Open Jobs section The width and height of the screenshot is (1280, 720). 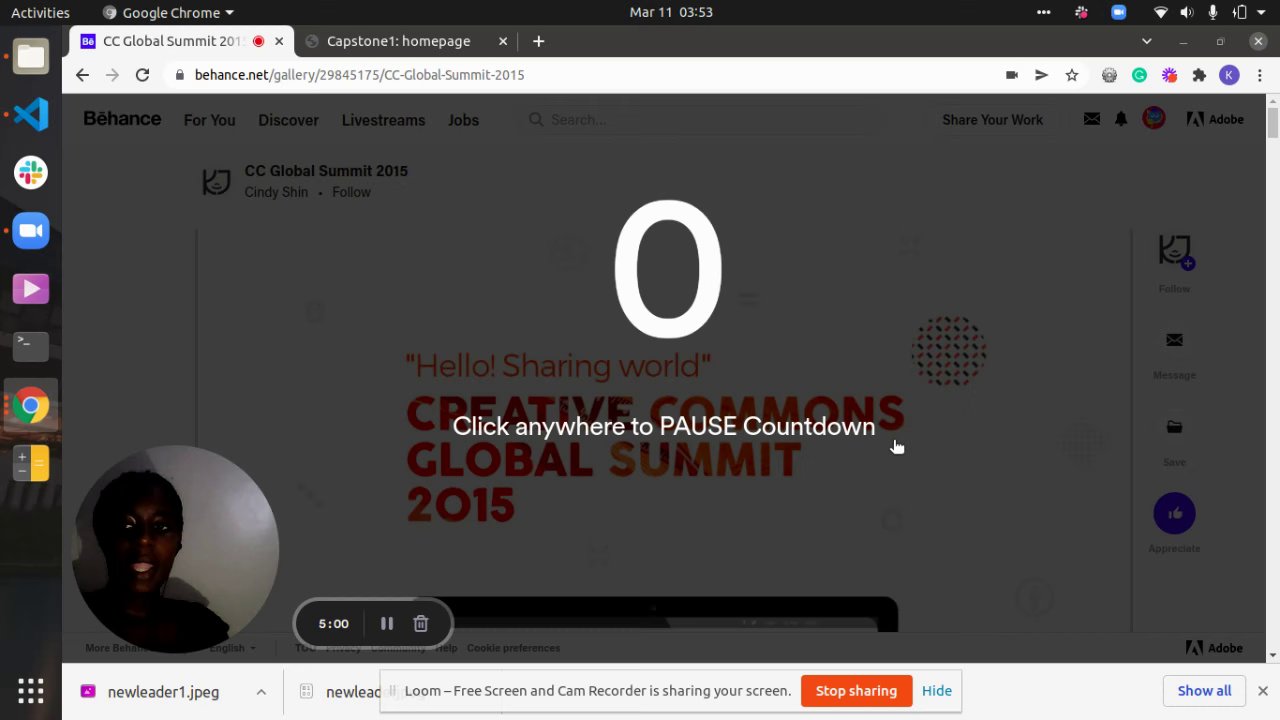coord(463,120)
